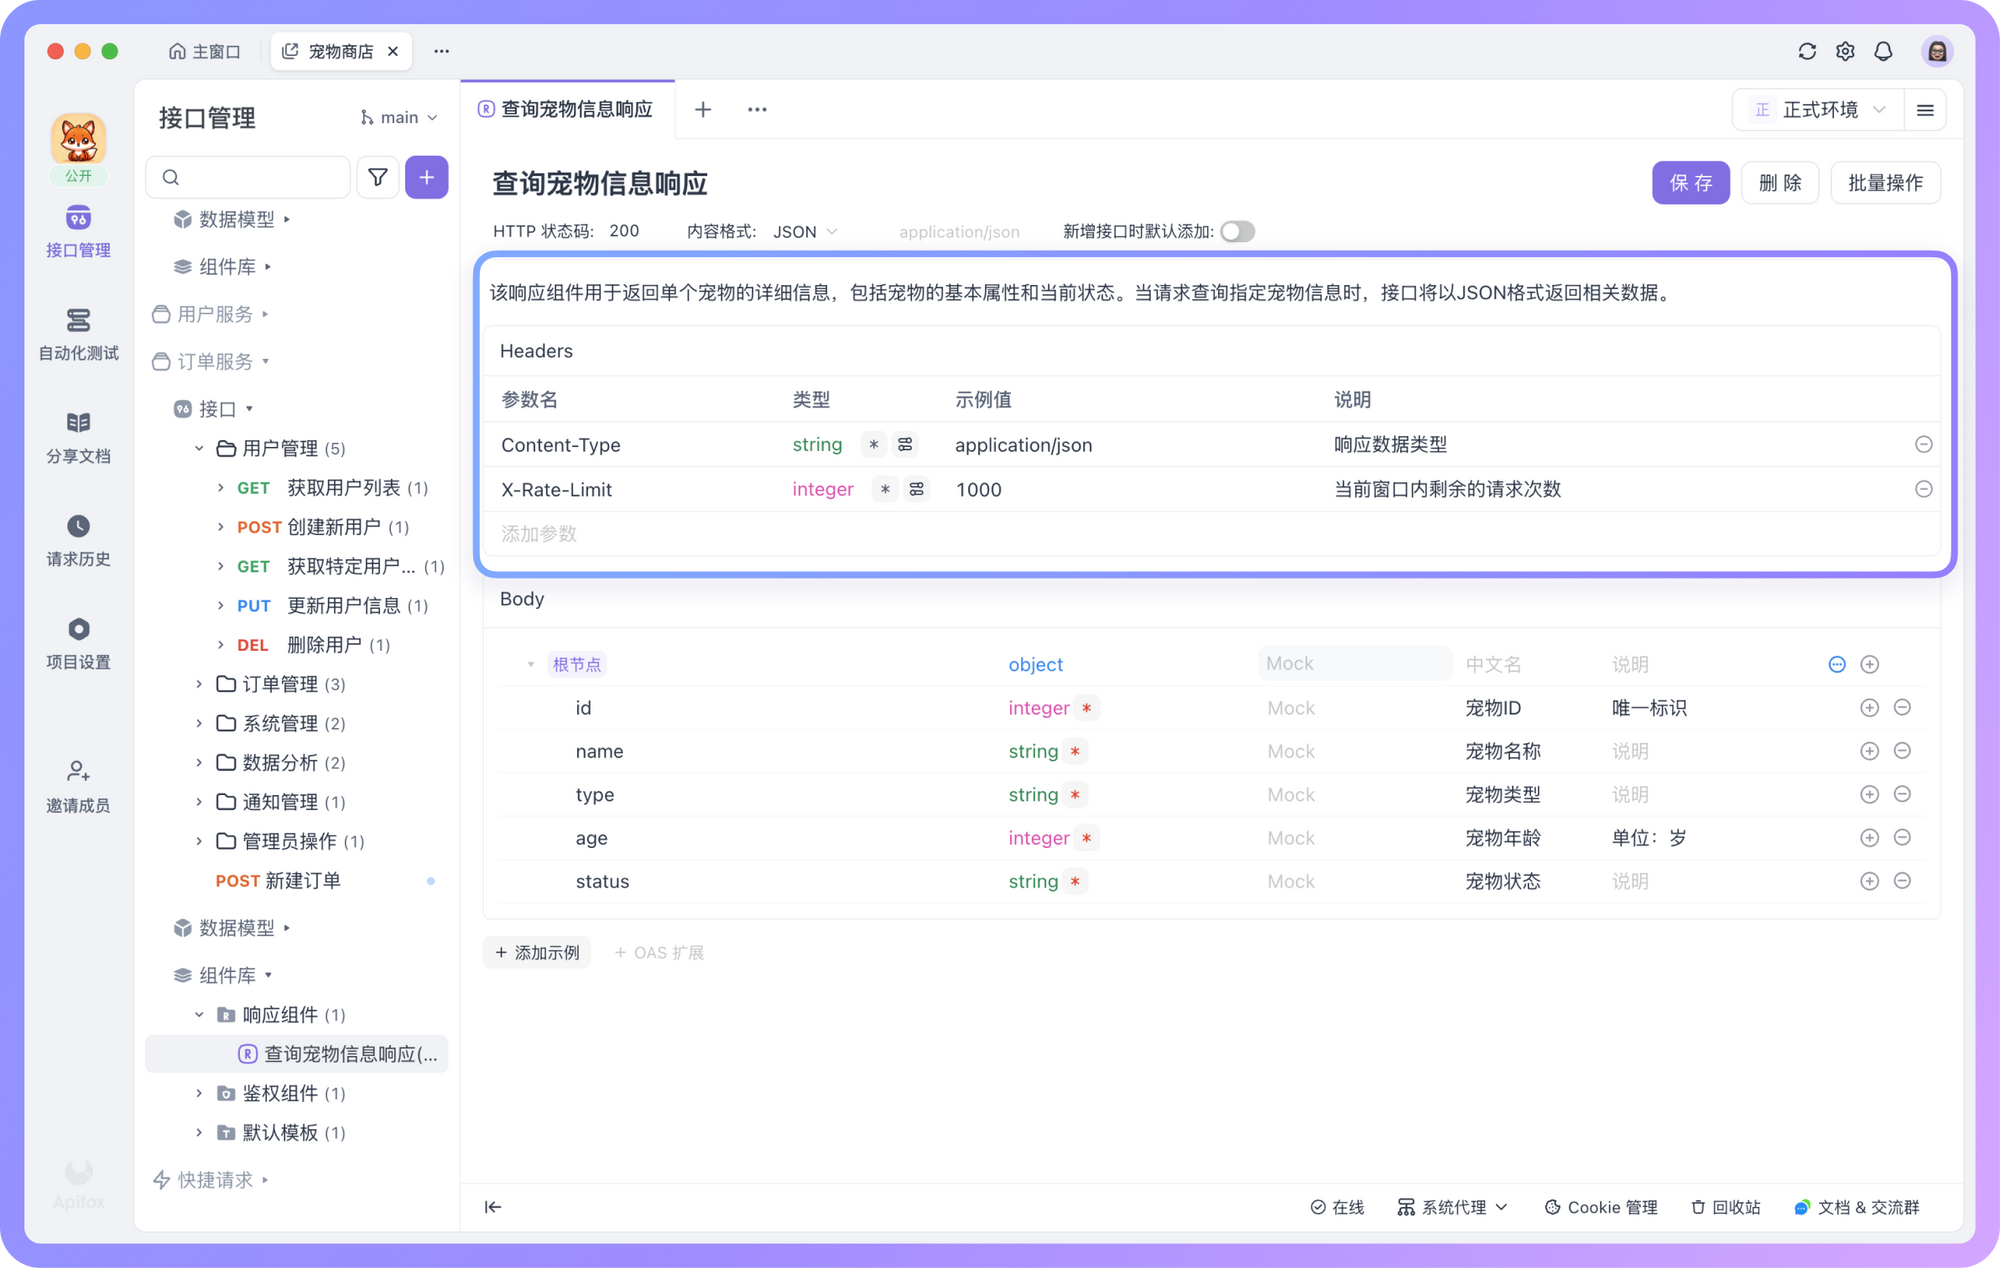The height and width of the screenshot is (1268, 2000).
Task: Enable the 新增接口时默认添加 switch
Action: click(1237, 231)
